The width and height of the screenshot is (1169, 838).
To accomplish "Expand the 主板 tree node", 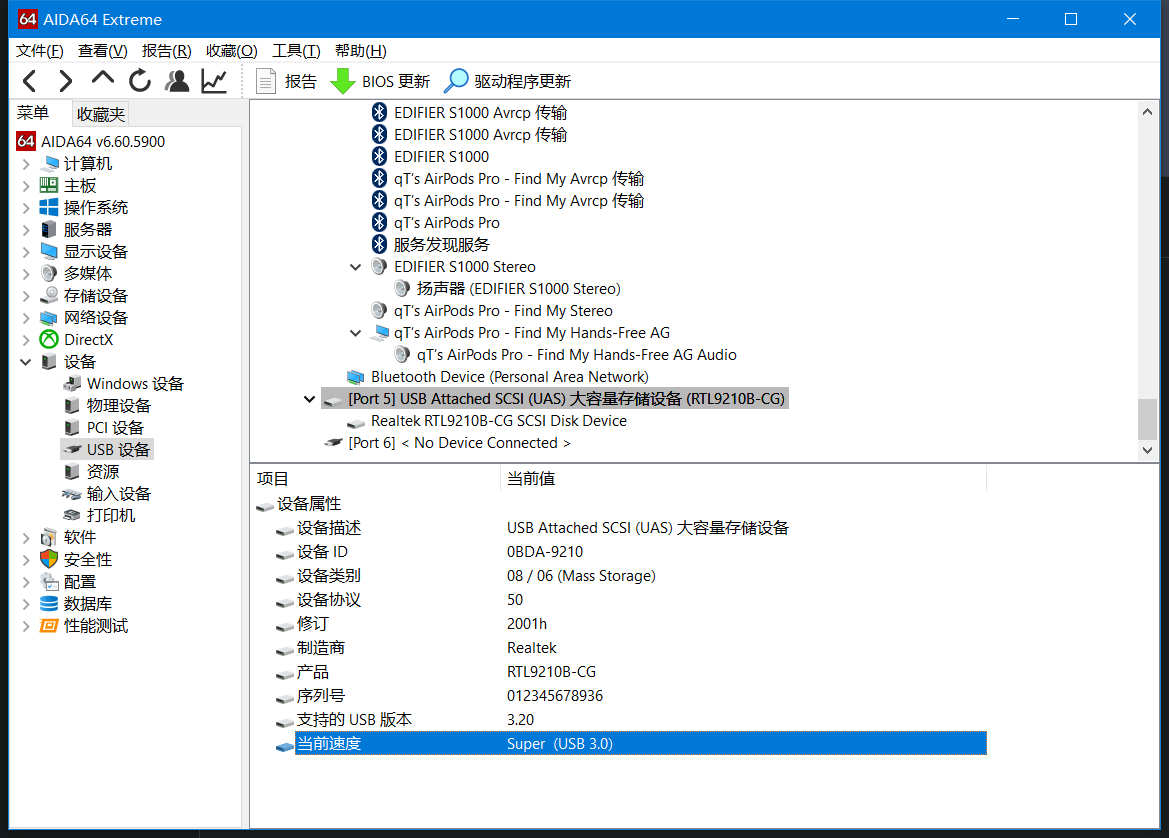I will pos(26,186).
